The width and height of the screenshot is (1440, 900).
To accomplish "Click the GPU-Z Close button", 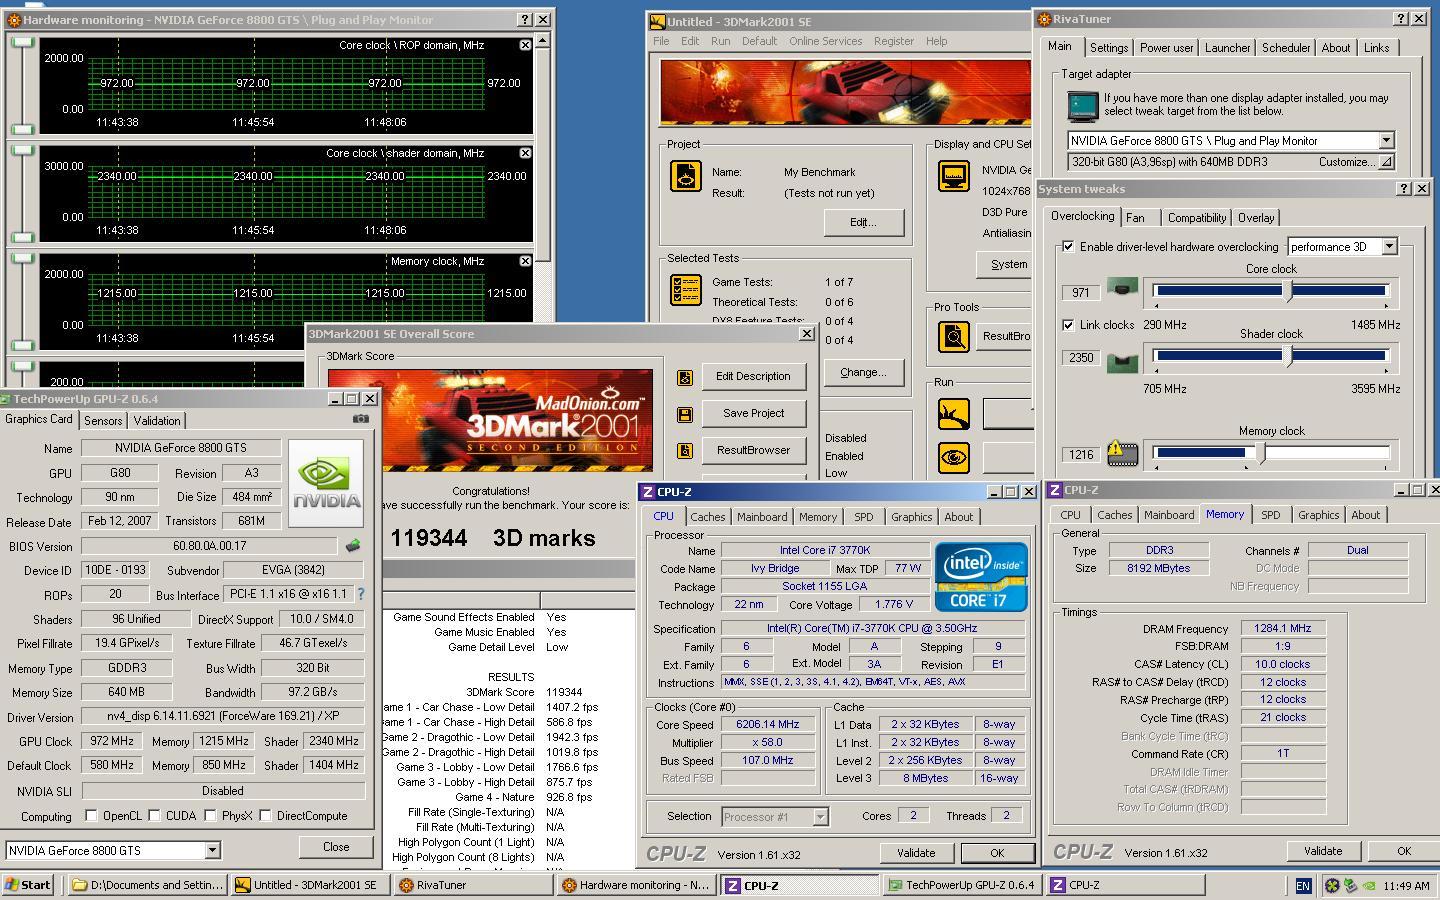I will point(336,847).
